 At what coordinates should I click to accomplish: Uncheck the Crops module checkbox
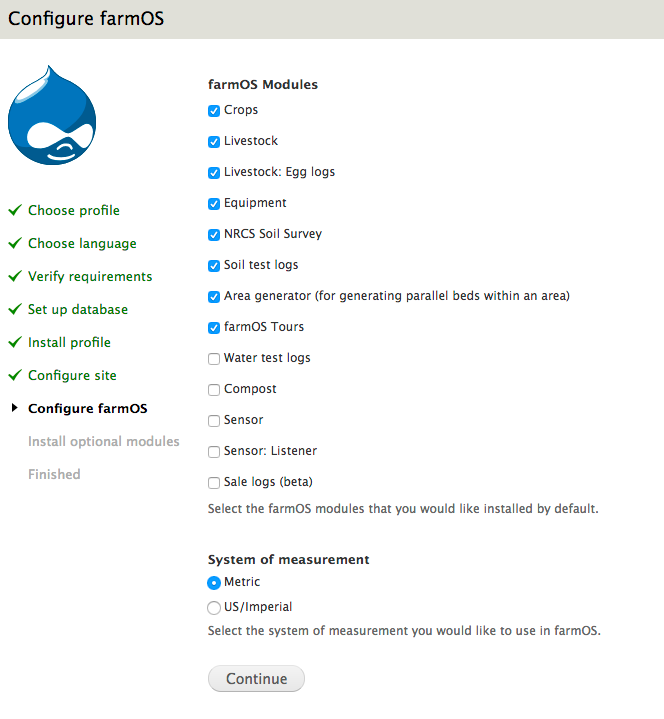pos(214,111)
